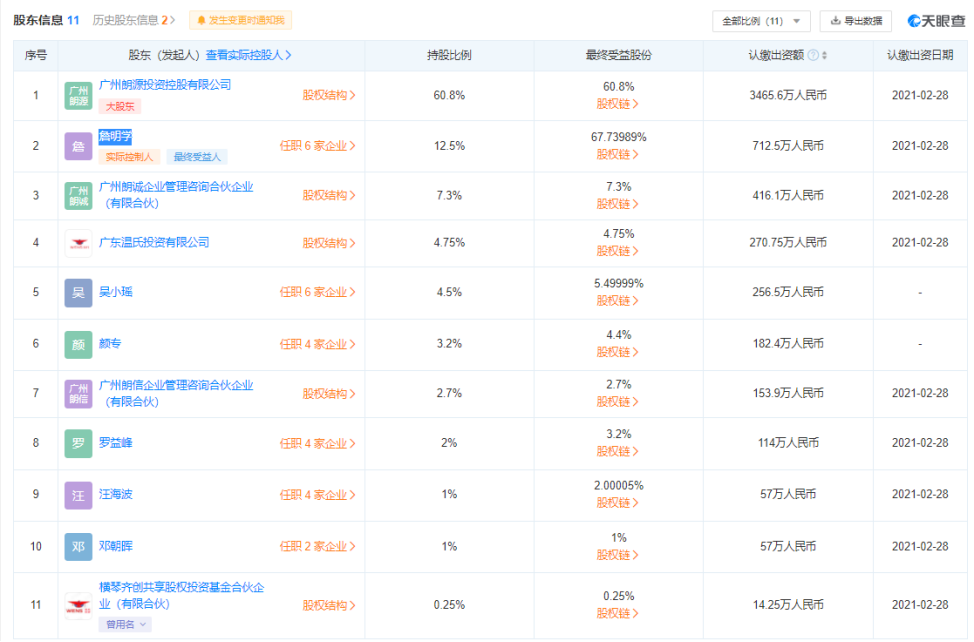Click the 横琴齐创 fund logo icon
Screen dimensions: 974x642
78,606
